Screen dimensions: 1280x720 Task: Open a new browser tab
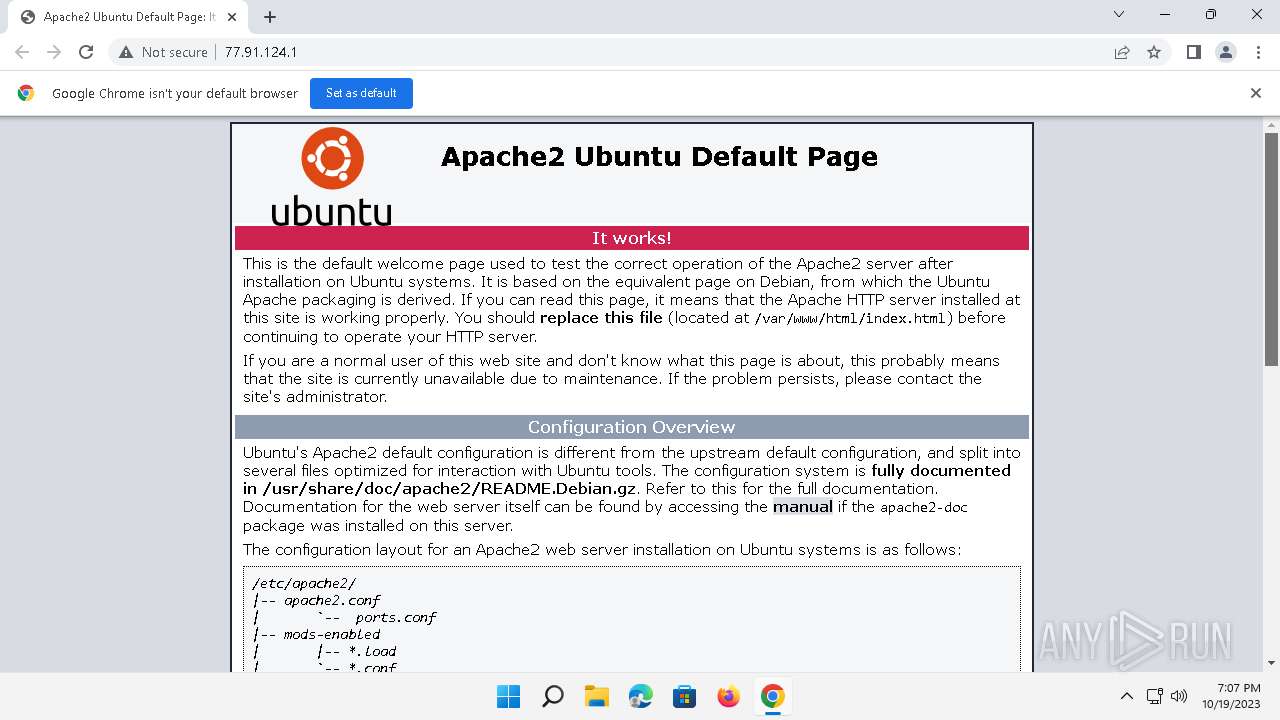tap(270, 17)
